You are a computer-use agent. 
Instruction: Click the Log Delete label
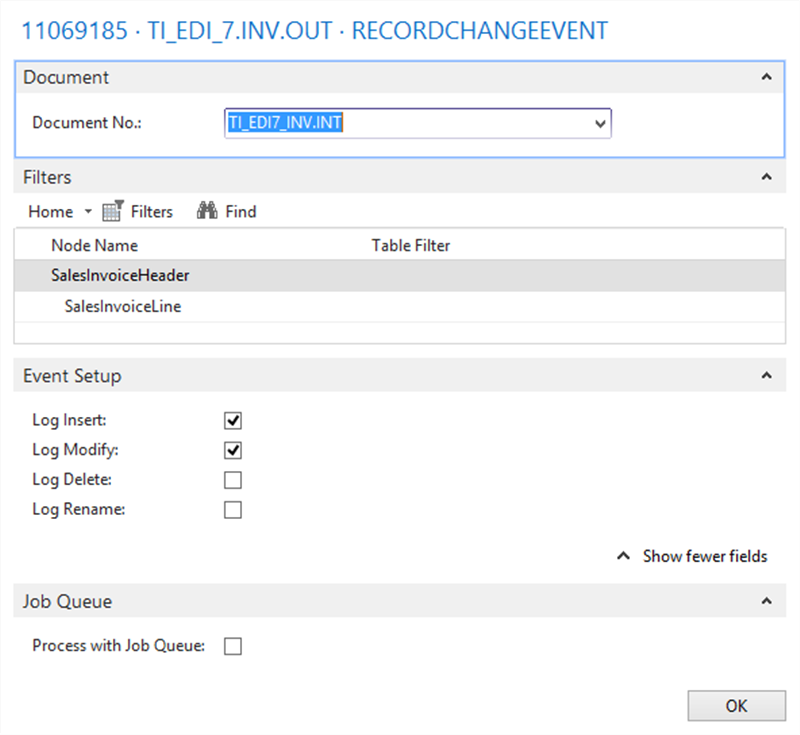[x=72, y=479]
